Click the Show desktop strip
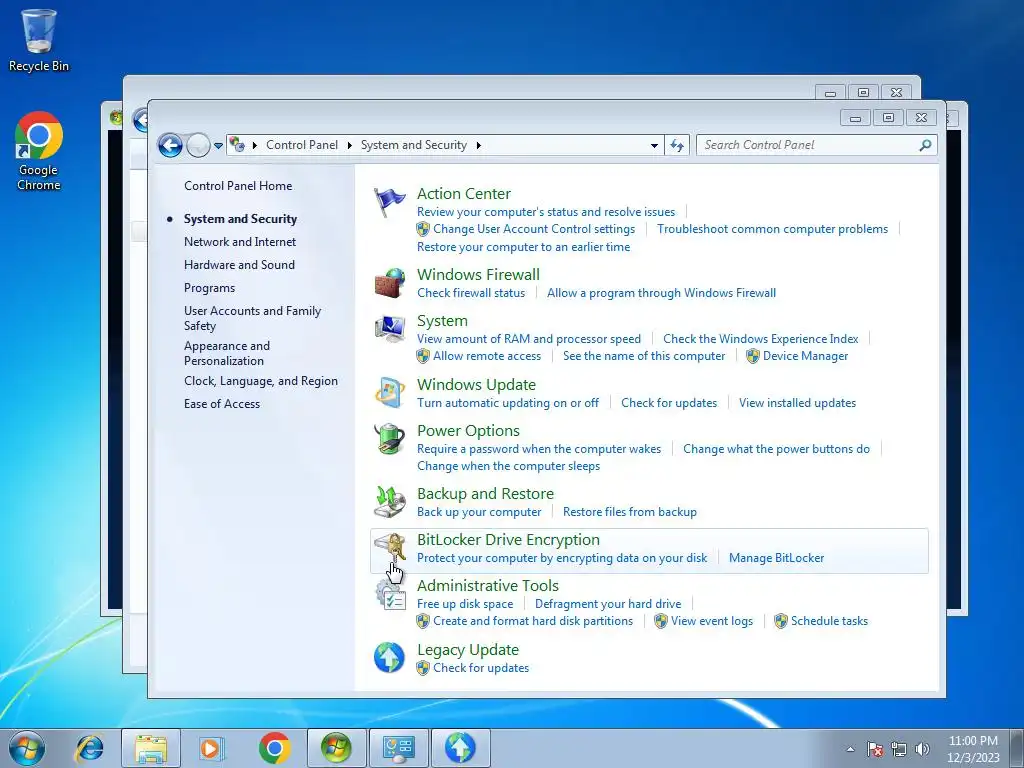 [x=1017, y=748]
